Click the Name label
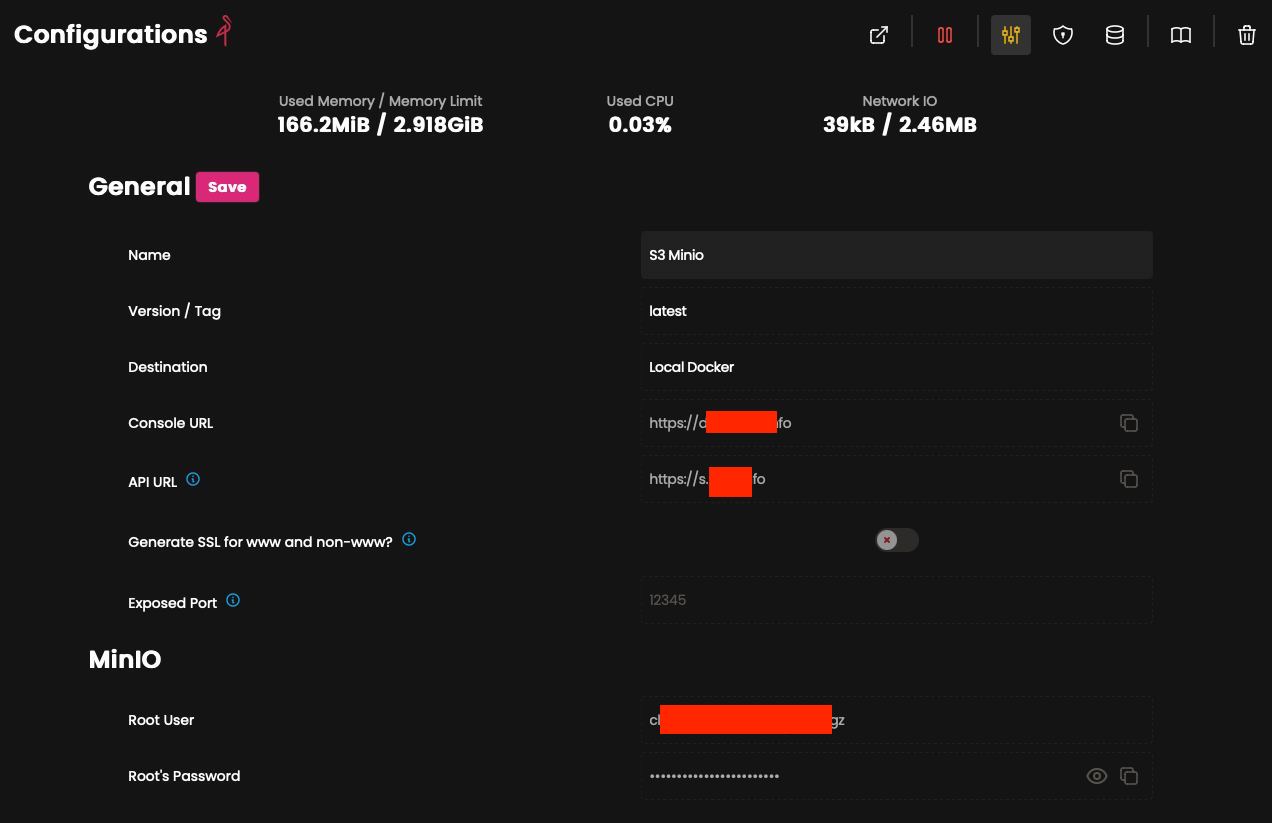 coord(149,255)
